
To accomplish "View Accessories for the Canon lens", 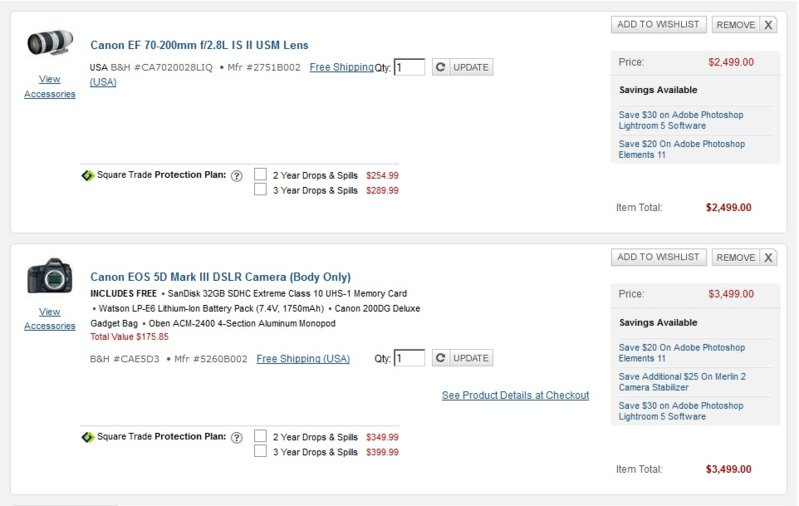I will (x=49, y=87).
